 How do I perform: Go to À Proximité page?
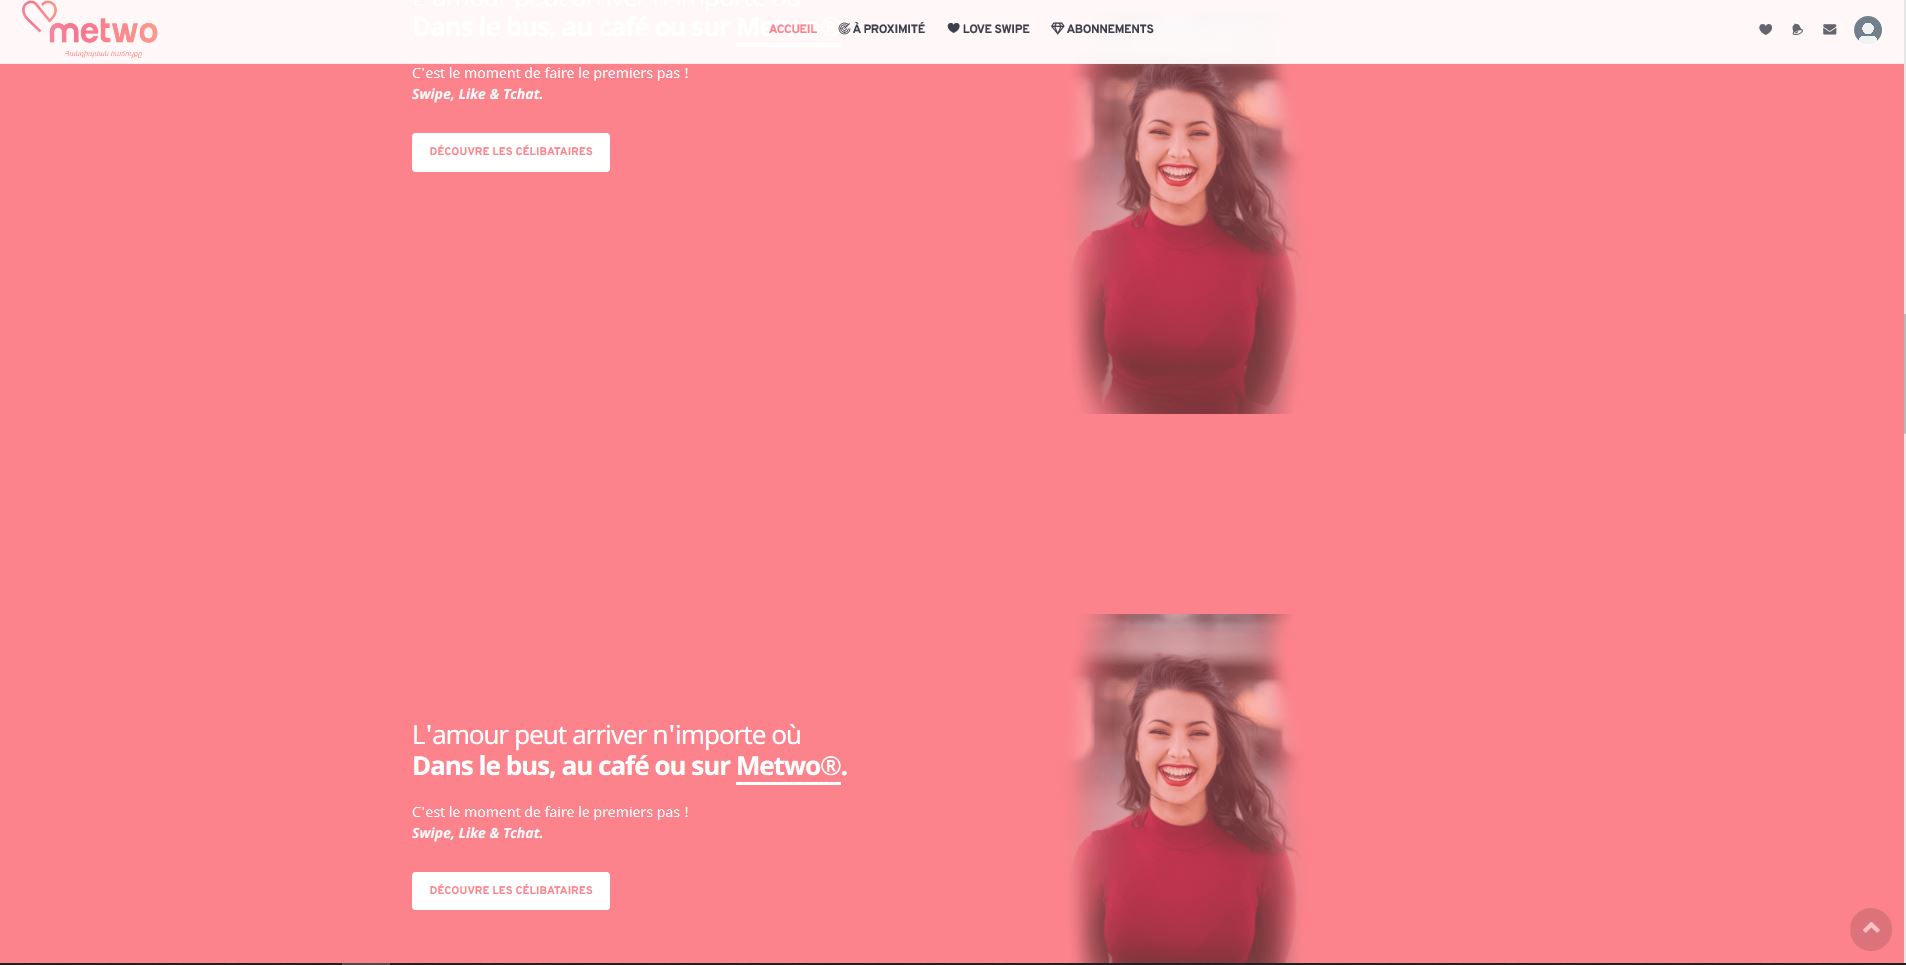881,29
